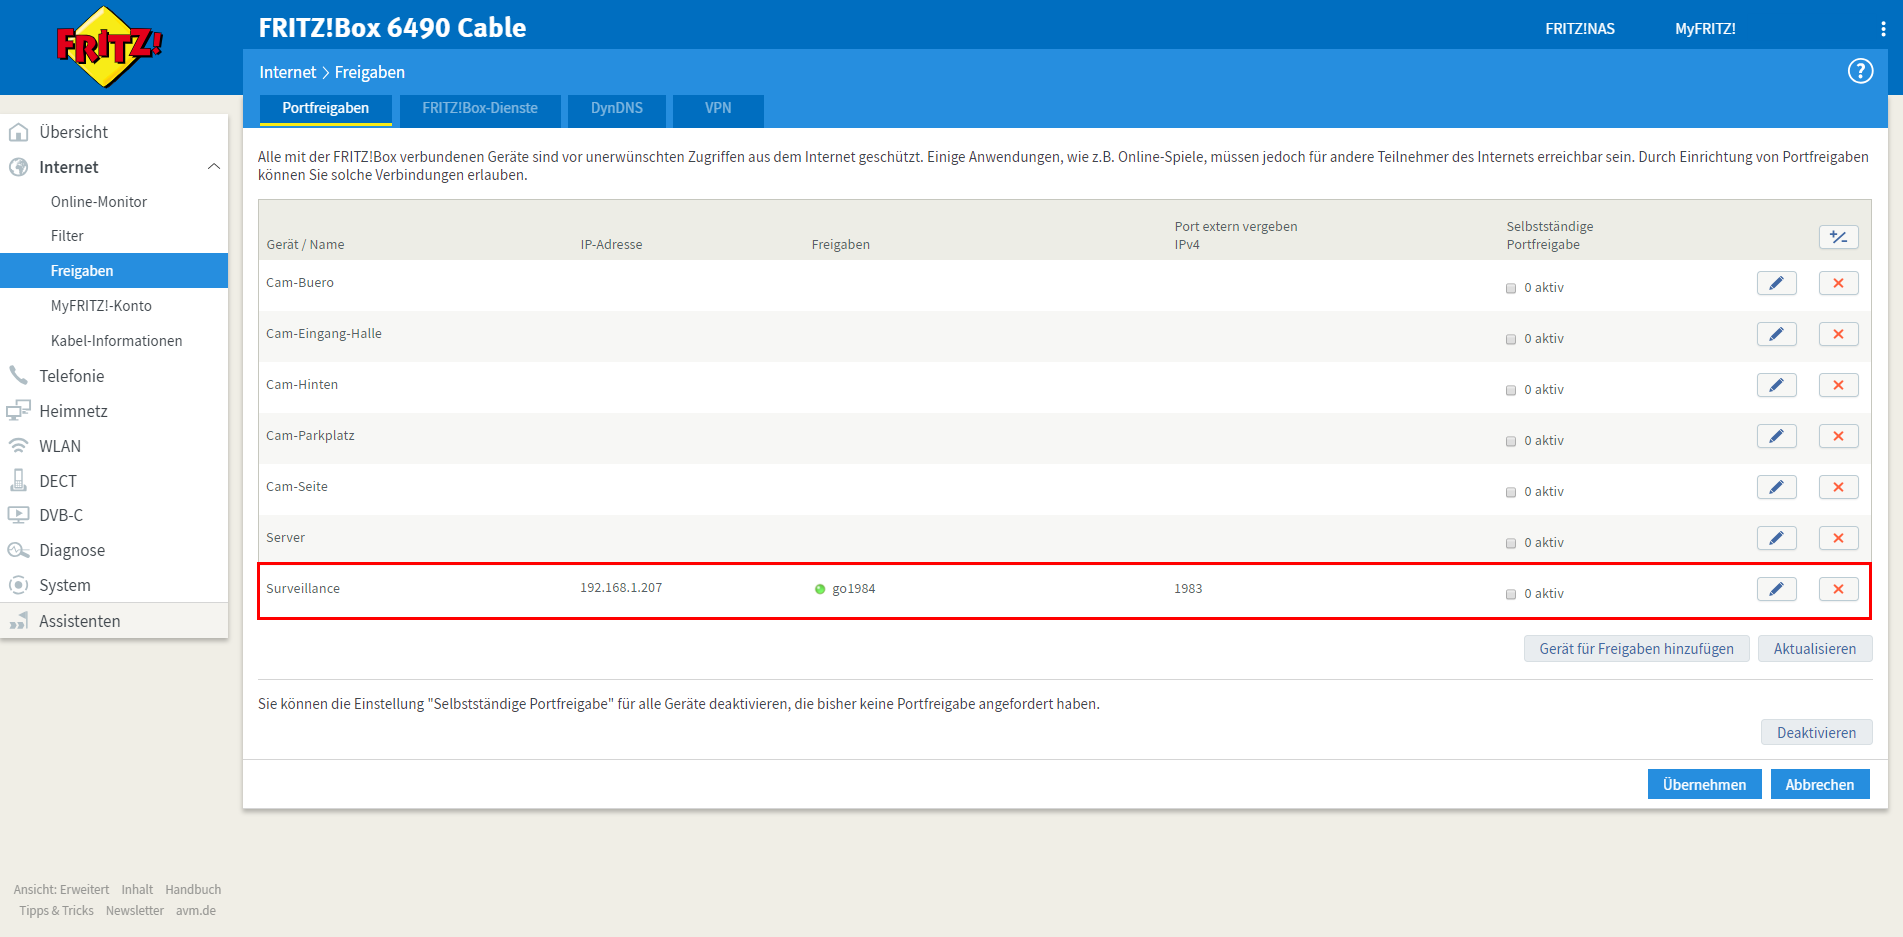Delete the Cam-Eingang-Halle entry
The width and height of the screenshot is (1903, 937).
click(x=1838, y=334)
